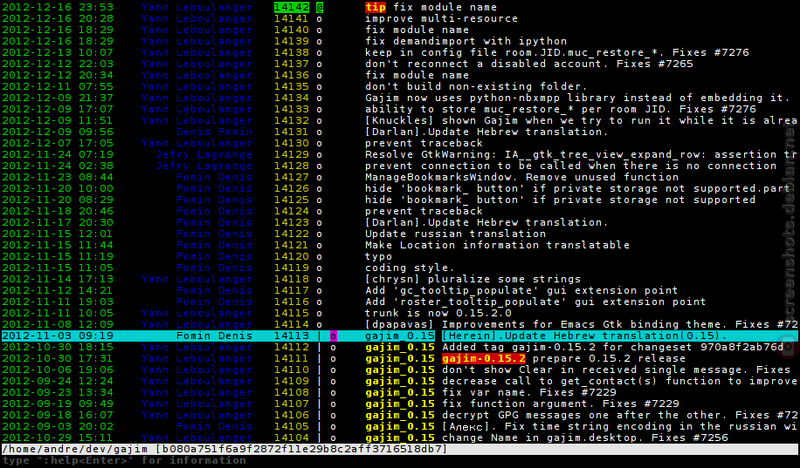The height and width of the screenshot is (468, 800).
Task: Select revision number 14142 at tip
Action: (291, 7)
